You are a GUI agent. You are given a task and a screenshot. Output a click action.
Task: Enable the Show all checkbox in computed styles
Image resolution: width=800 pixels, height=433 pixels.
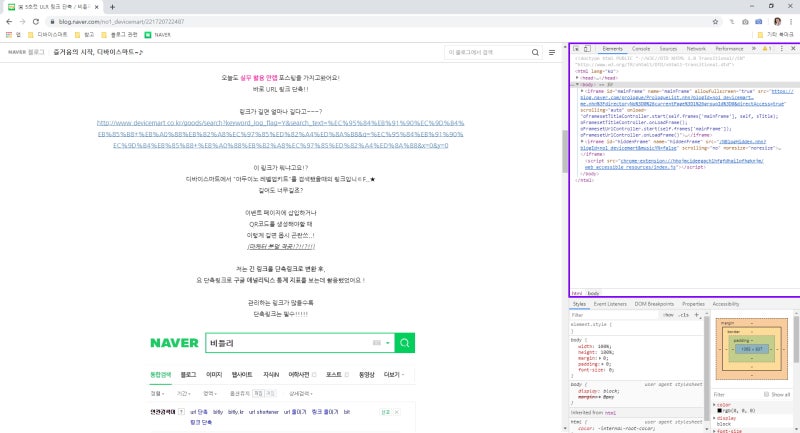pos(766,394)
